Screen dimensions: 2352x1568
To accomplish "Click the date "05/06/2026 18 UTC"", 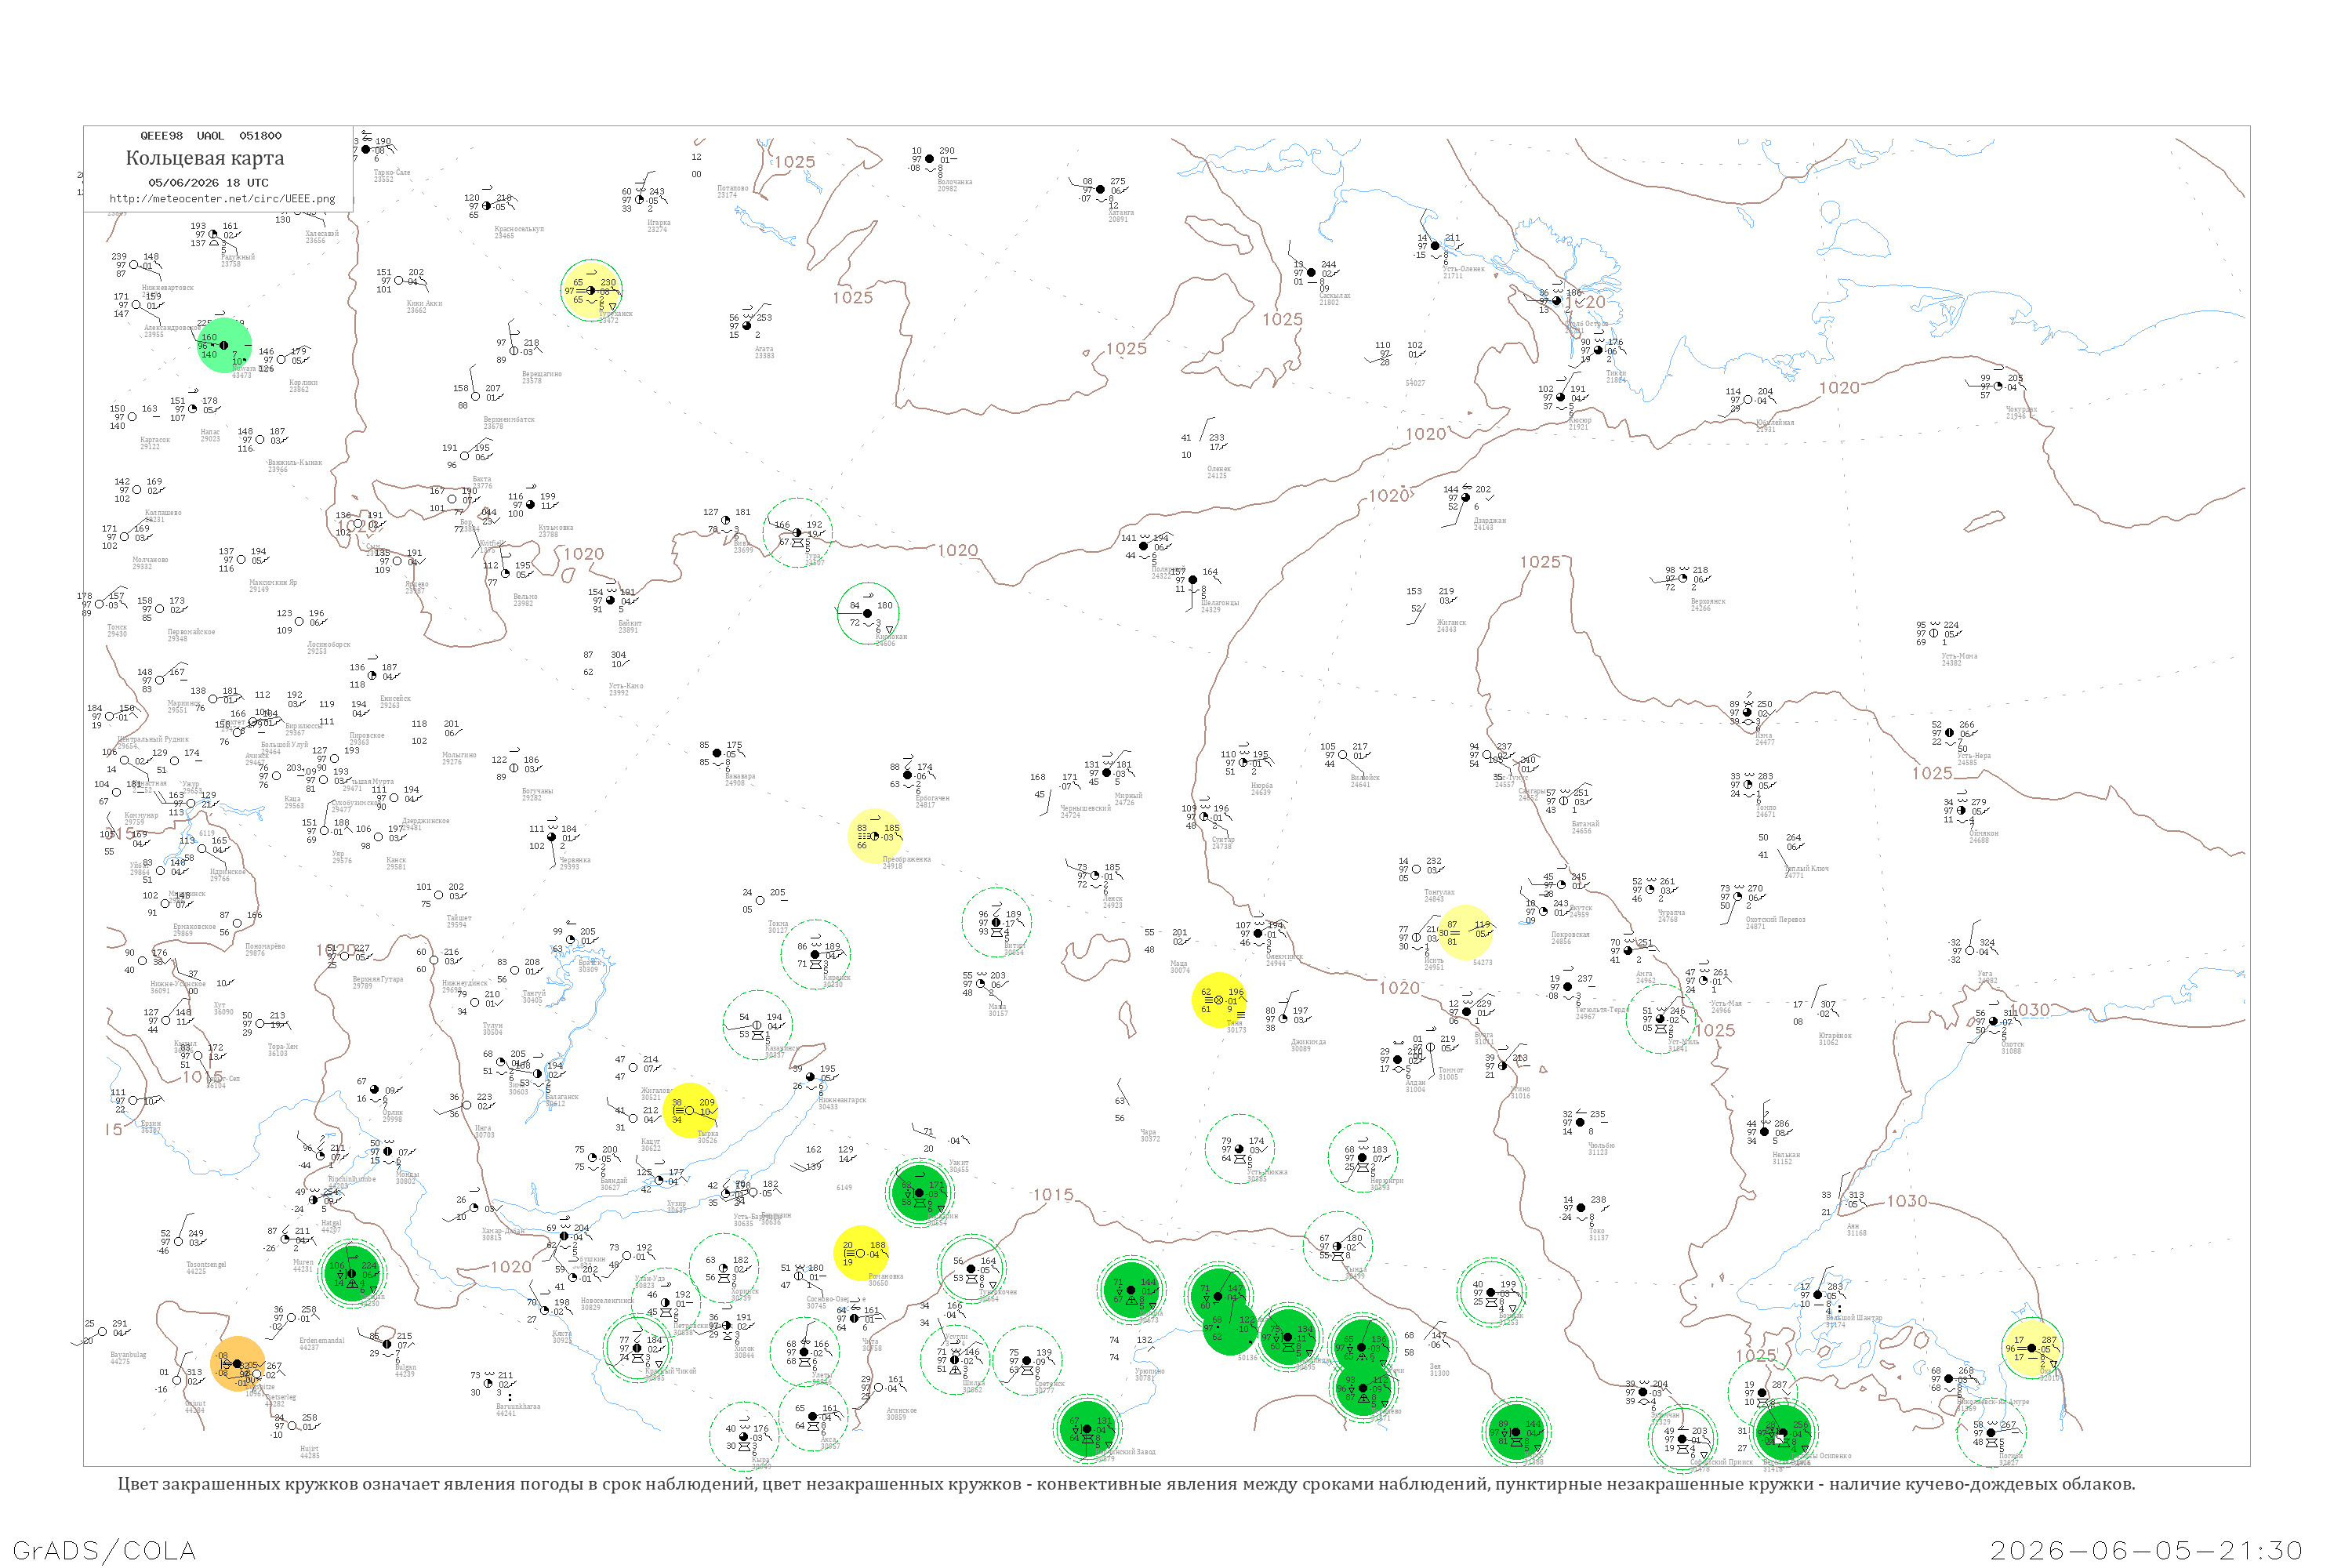I will click(x=209, y=183).
